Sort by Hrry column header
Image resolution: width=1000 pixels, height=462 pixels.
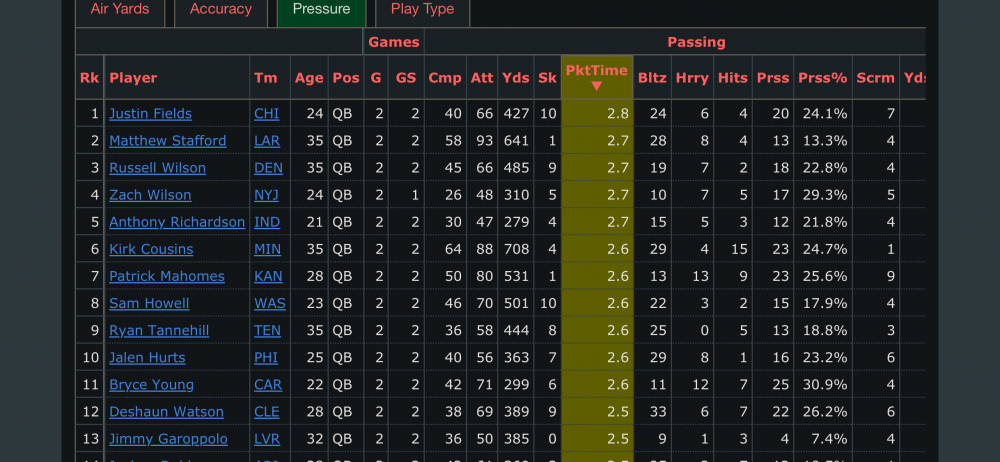pos(692,78)
